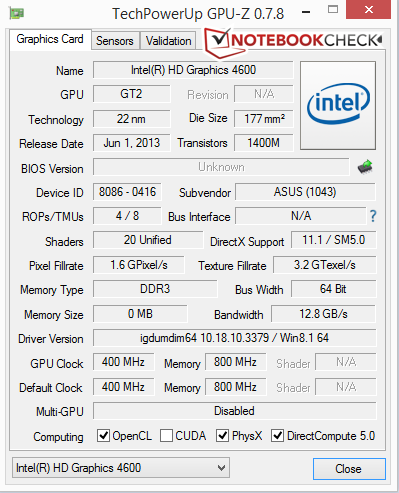Click the Close button
Image resolution: width=399 pixels, height=493 pixels.
click(x=349, y=469)
